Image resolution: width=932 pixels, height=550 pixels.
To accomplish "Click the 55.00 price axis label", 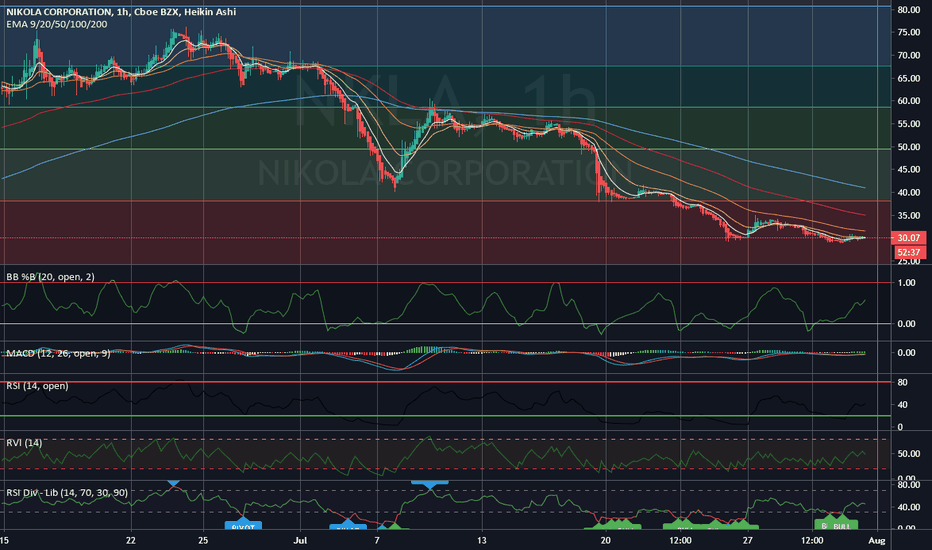I will point(909,124).
